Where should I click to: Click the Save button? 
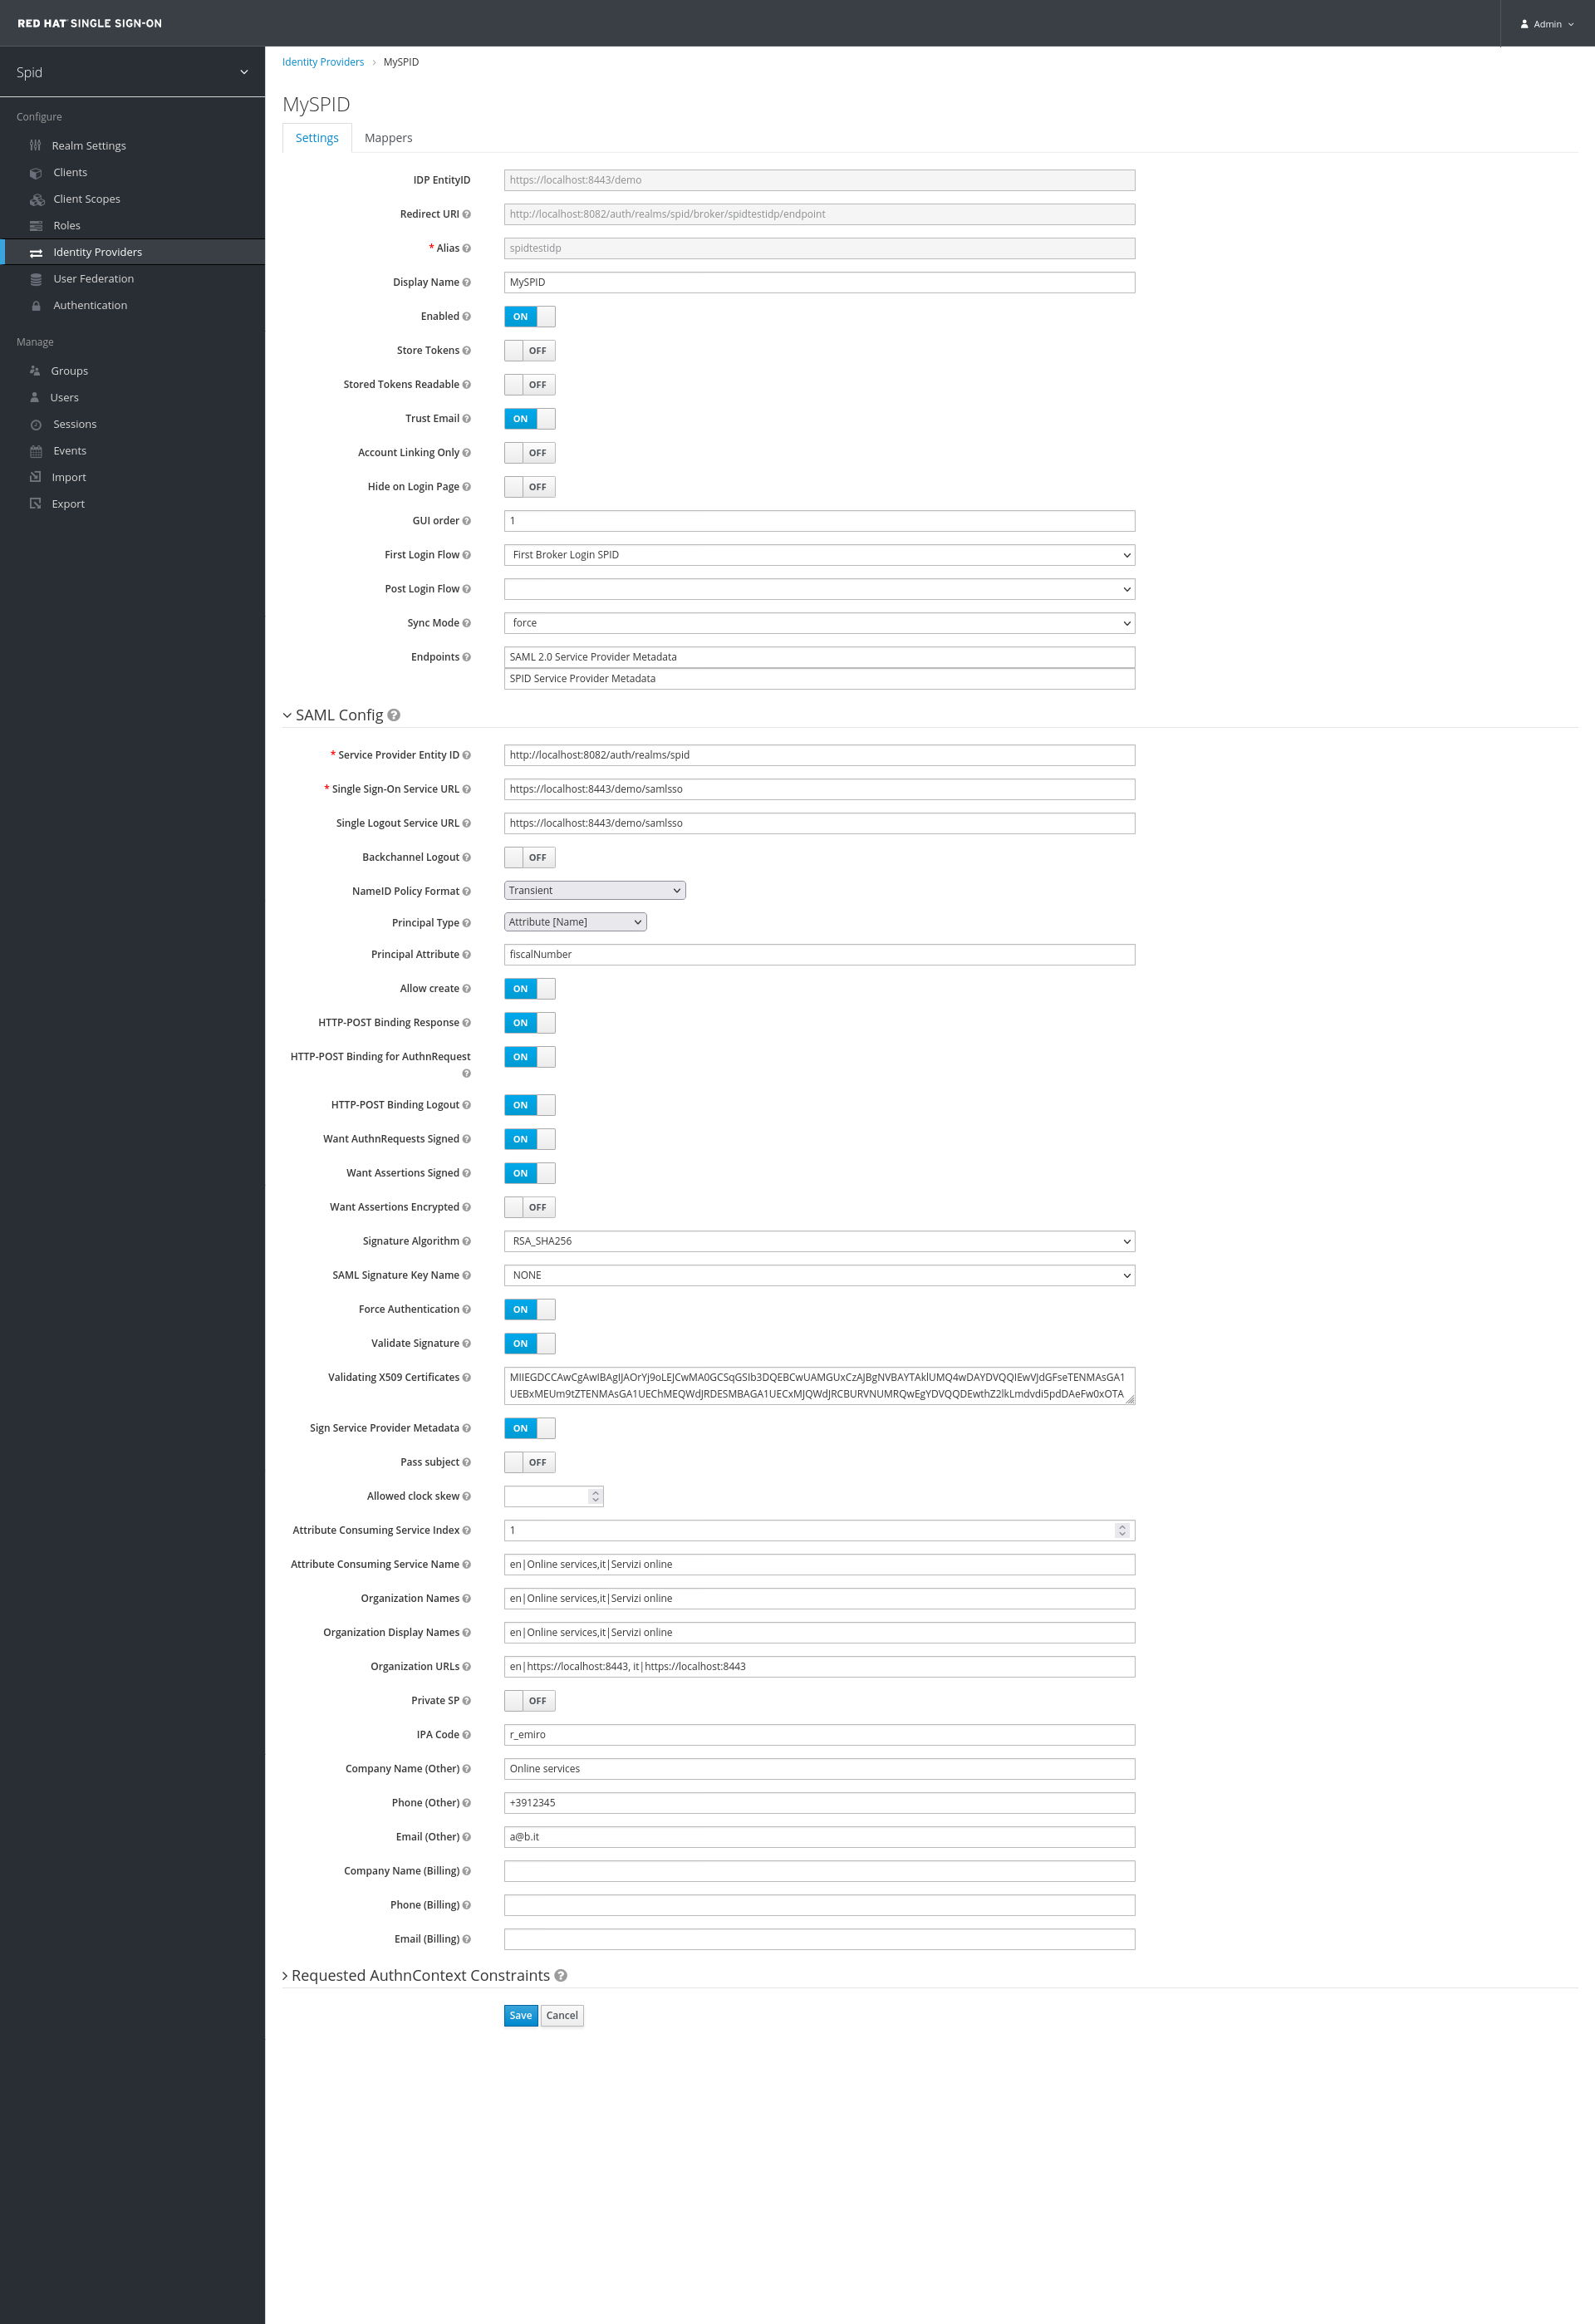click(x=519, y=2015)
